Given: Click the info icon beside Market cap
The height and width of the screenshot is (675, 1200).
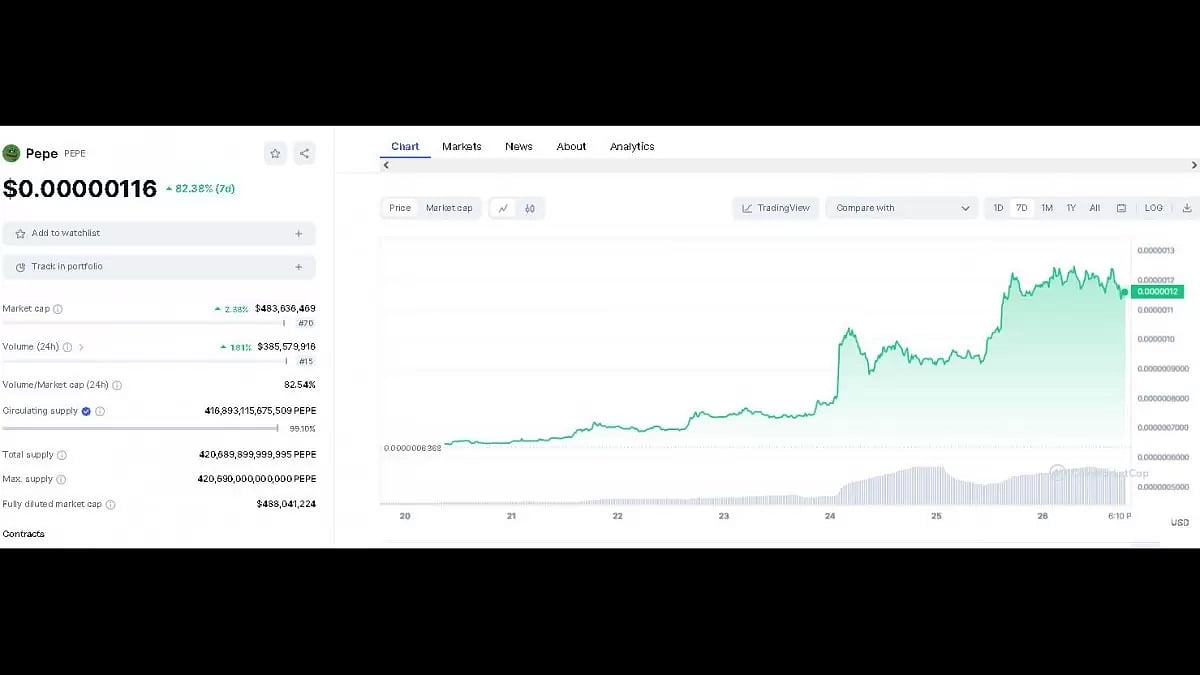Looking at the screenshot, I should point(58,310).
